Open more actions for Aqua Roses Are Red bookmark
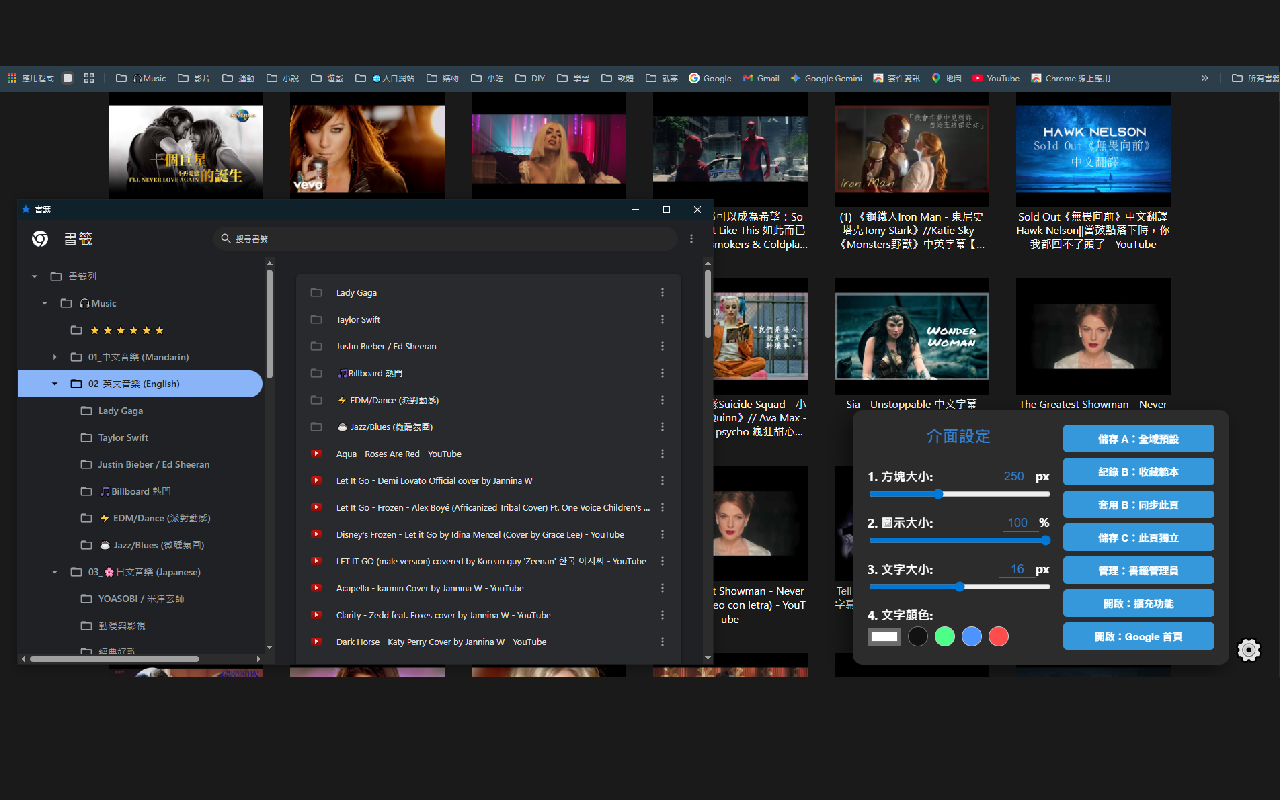Image resolution: width=1280 pixels, height=800 pixels. (662, 454)
